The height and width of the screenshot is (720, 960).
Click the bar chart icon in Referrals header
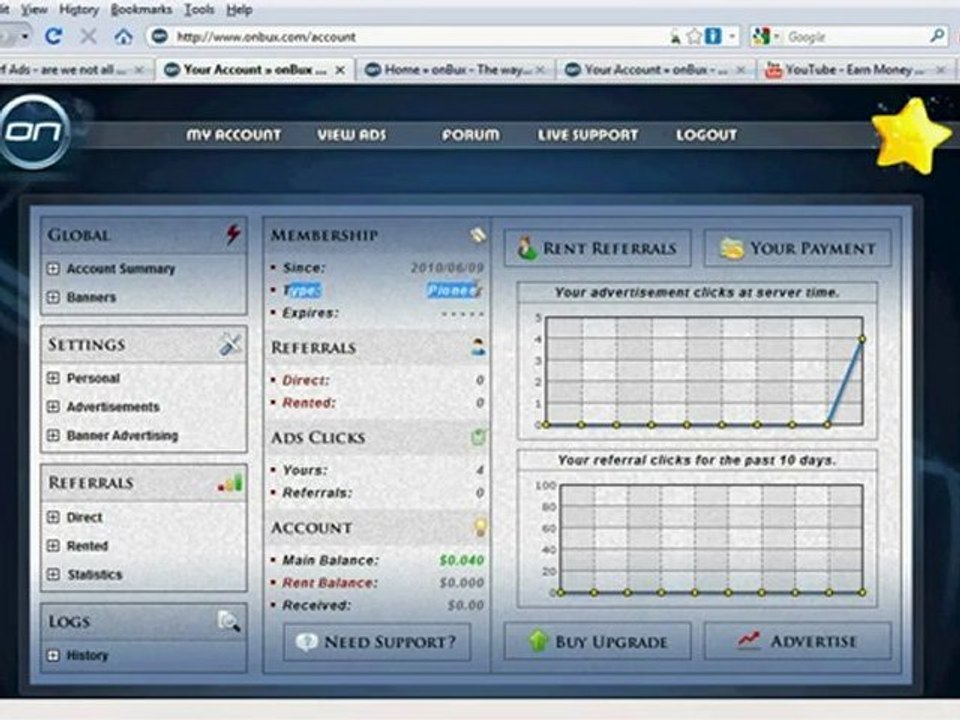[x=230, y=482]
